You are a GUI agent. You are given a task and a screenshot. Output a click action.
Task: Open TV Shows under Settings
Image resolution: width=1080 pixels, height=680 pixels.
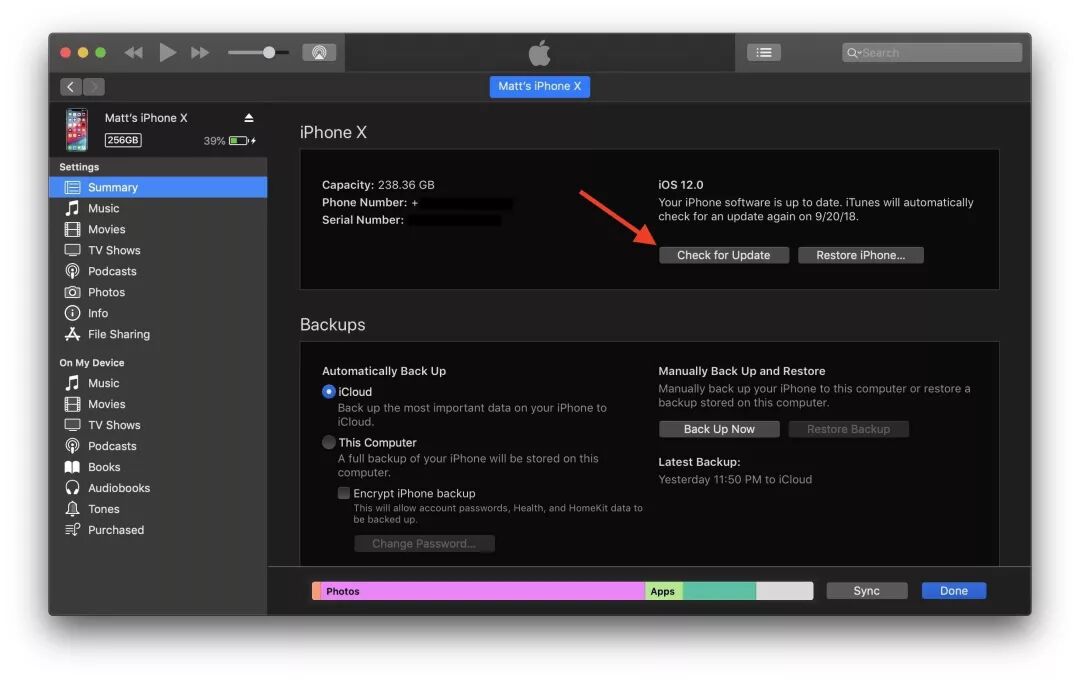tap(158, 250)
